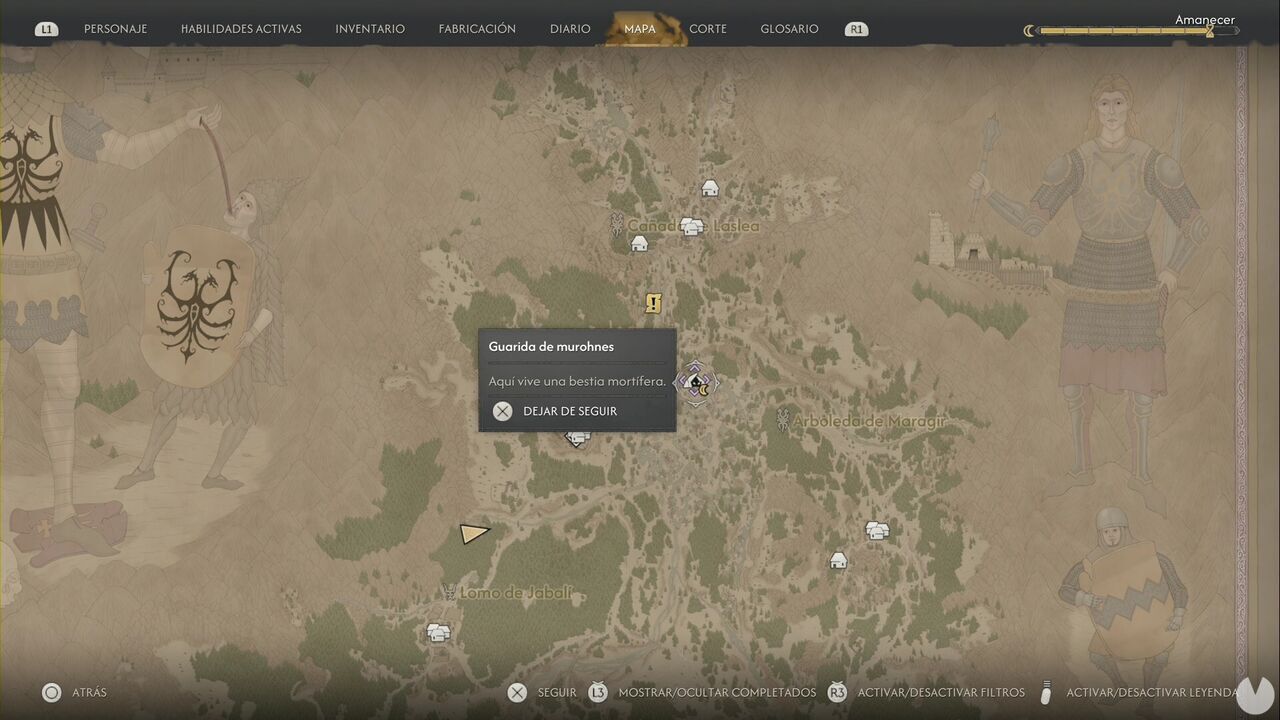Click the R3 icon for map filters
The height and width of the screenshot is (720, 1280).
click(x=837, y=692)
